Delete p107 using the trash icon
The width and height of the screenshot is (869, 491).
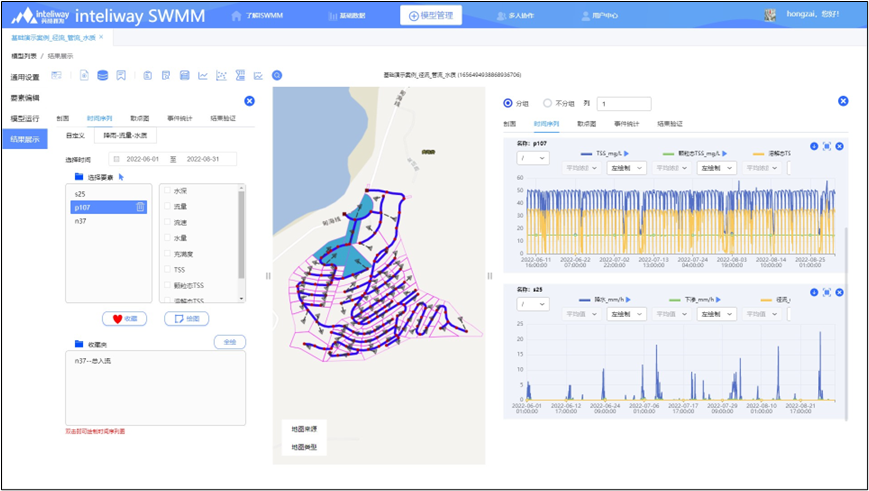[141, 207]
